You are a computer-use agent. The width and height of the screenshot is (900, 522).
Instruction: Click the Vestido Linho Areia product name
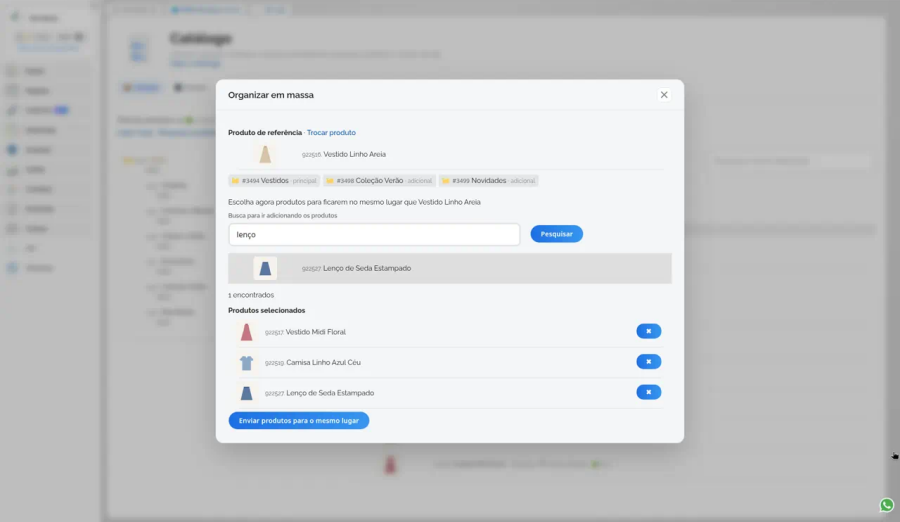[354, 154]
